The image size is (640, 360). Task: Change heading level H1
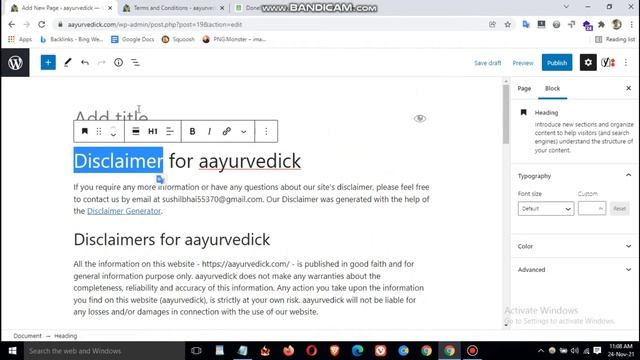[153, 131]
